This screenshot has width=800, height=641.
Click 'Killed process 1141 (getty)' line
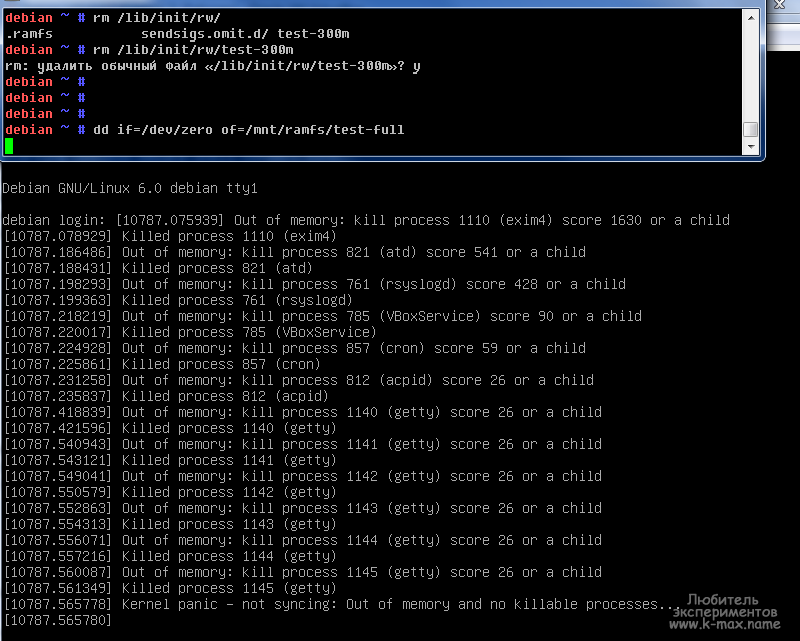click(170, 460)
